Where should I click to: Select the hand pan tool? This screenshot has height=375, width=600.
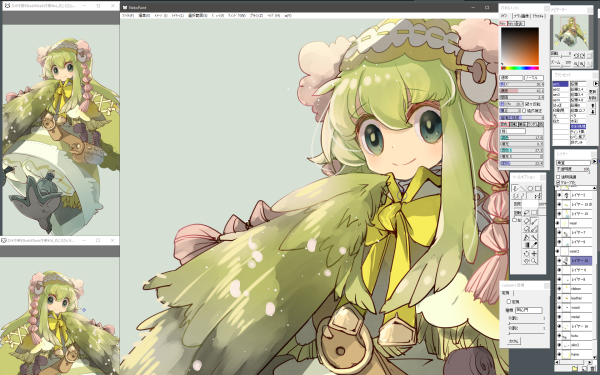(526, 261)
